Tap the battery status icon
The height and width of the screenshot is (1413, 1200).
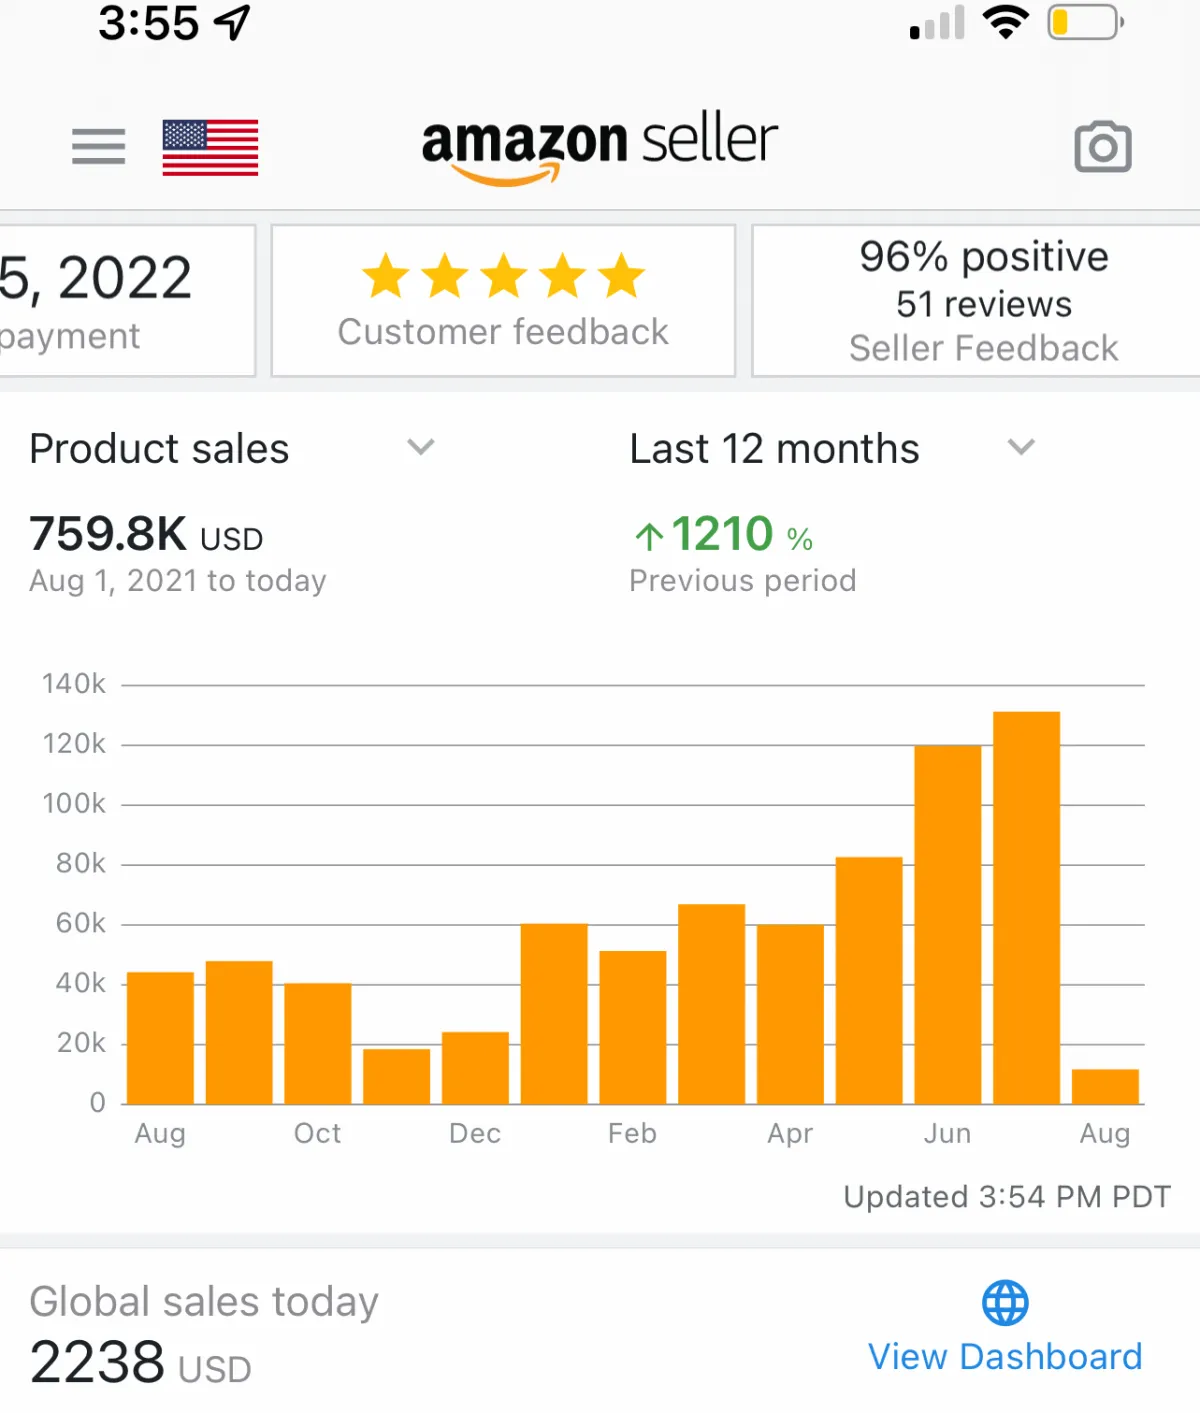pyautogui.click(x=1084, y=22)
